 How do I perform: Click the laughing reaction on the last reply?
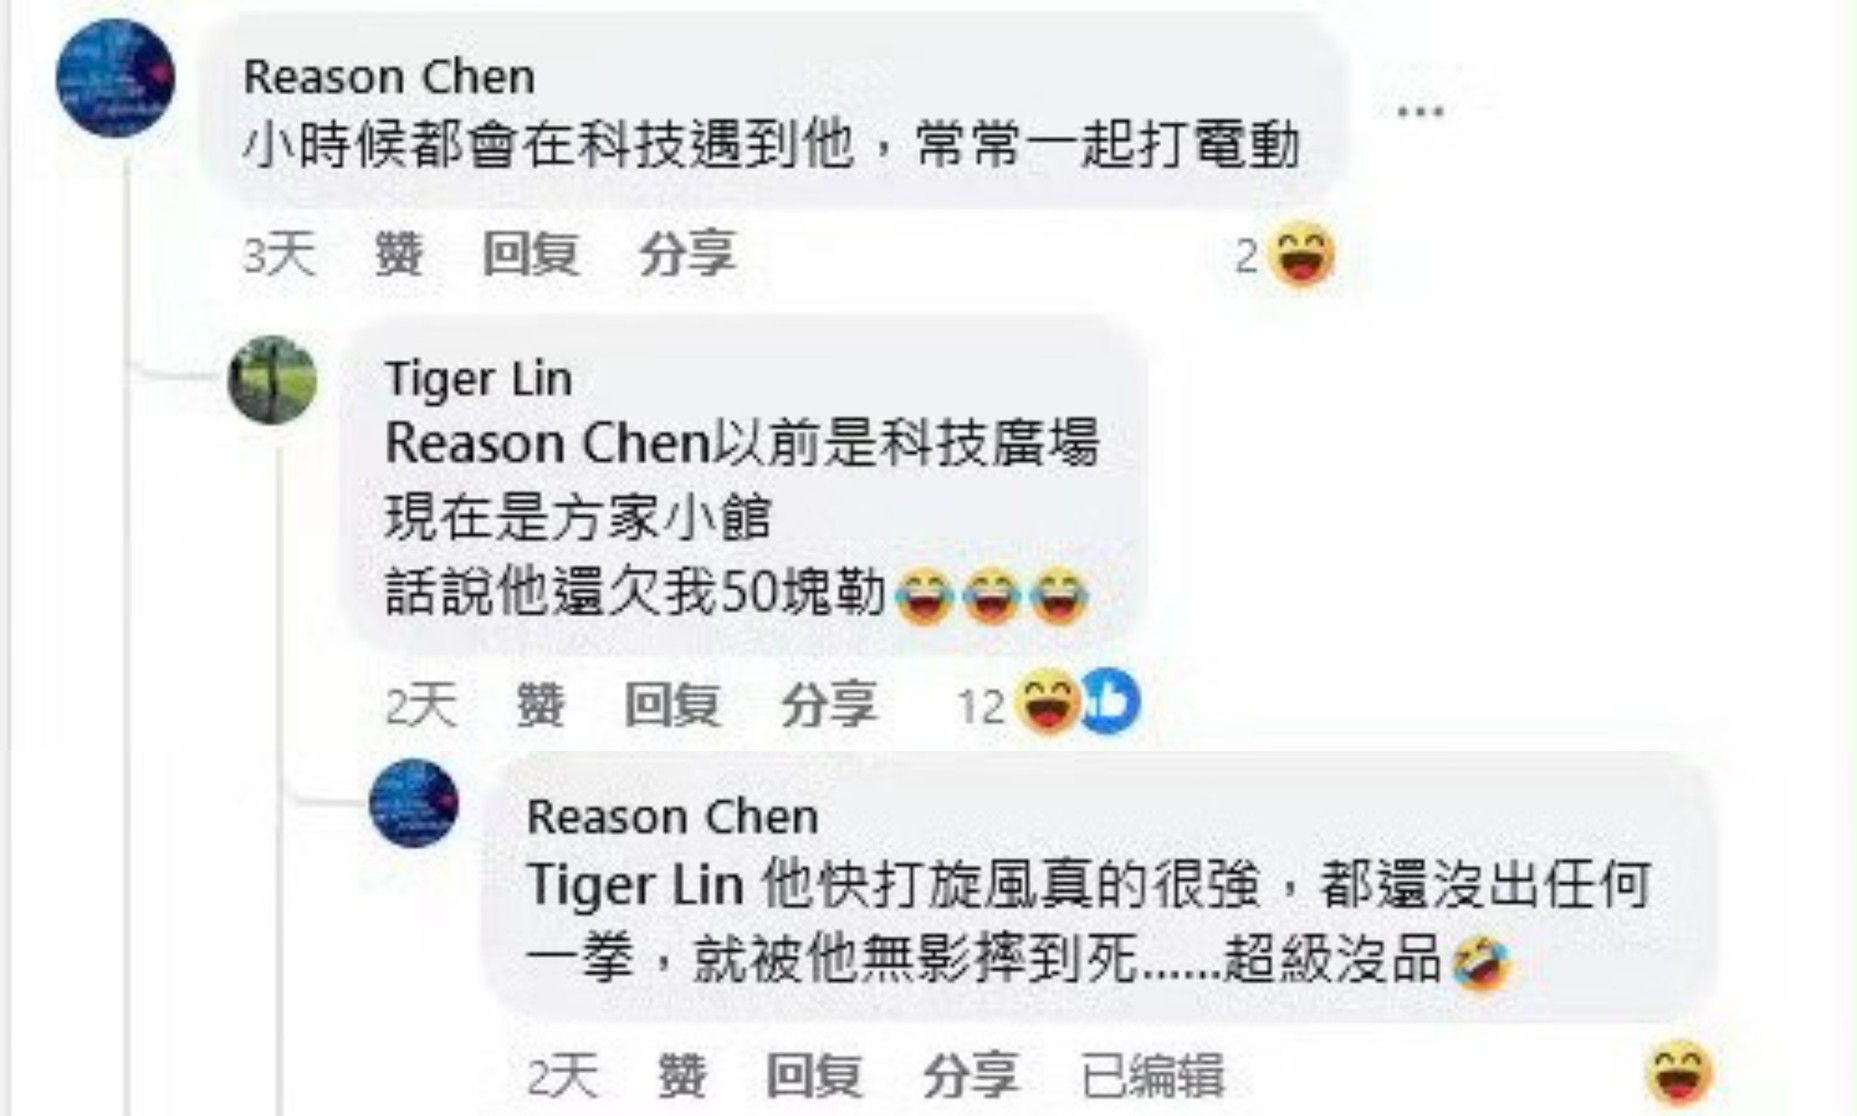(x=1680, y=1073)
